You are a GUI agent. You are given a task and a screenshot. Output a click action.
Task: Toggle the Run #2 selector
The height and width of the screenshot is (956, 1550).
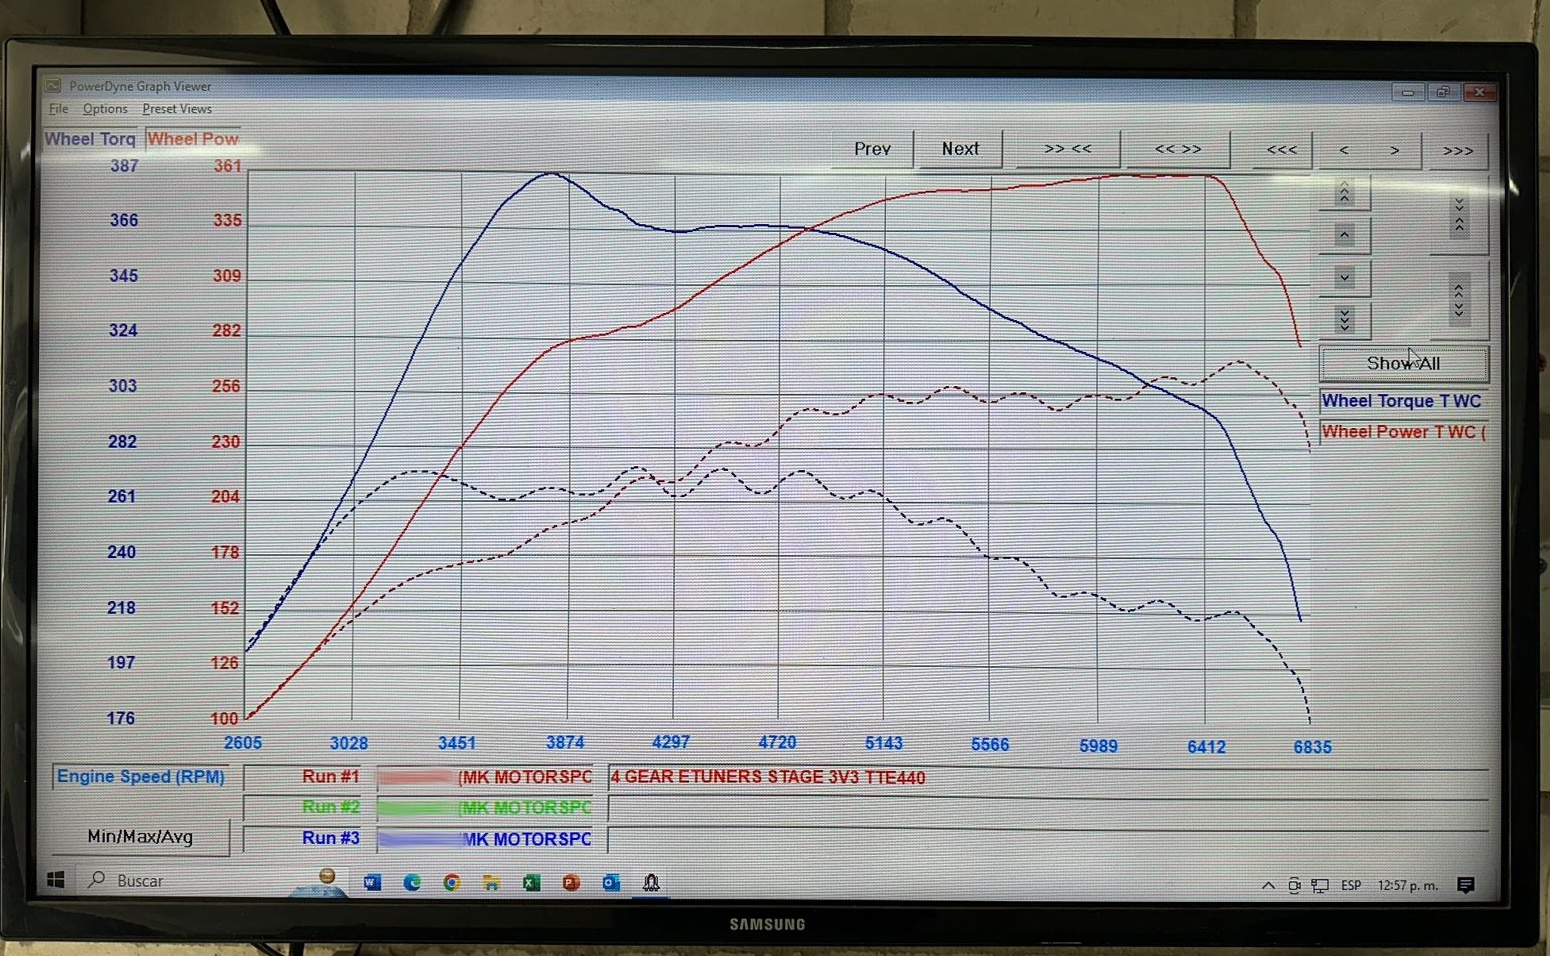coord(329,807)
